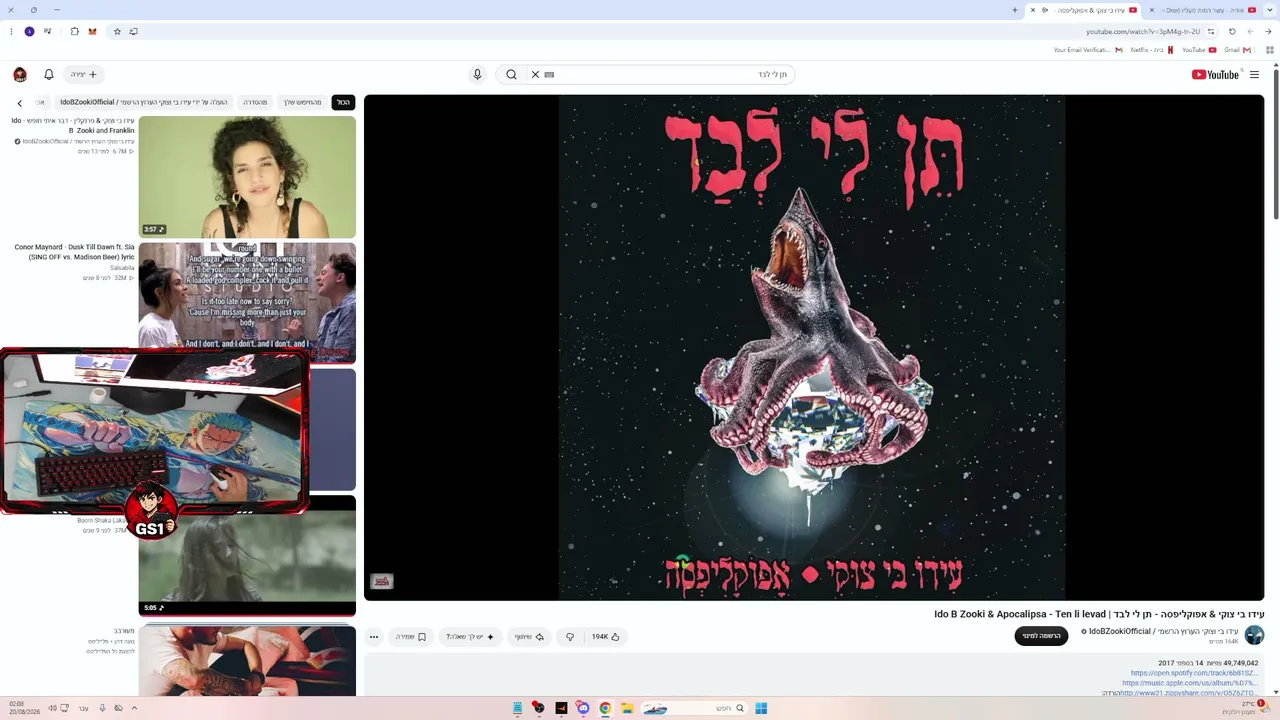
Task: Clear the YouTube search box text
Action: (535, 74)
